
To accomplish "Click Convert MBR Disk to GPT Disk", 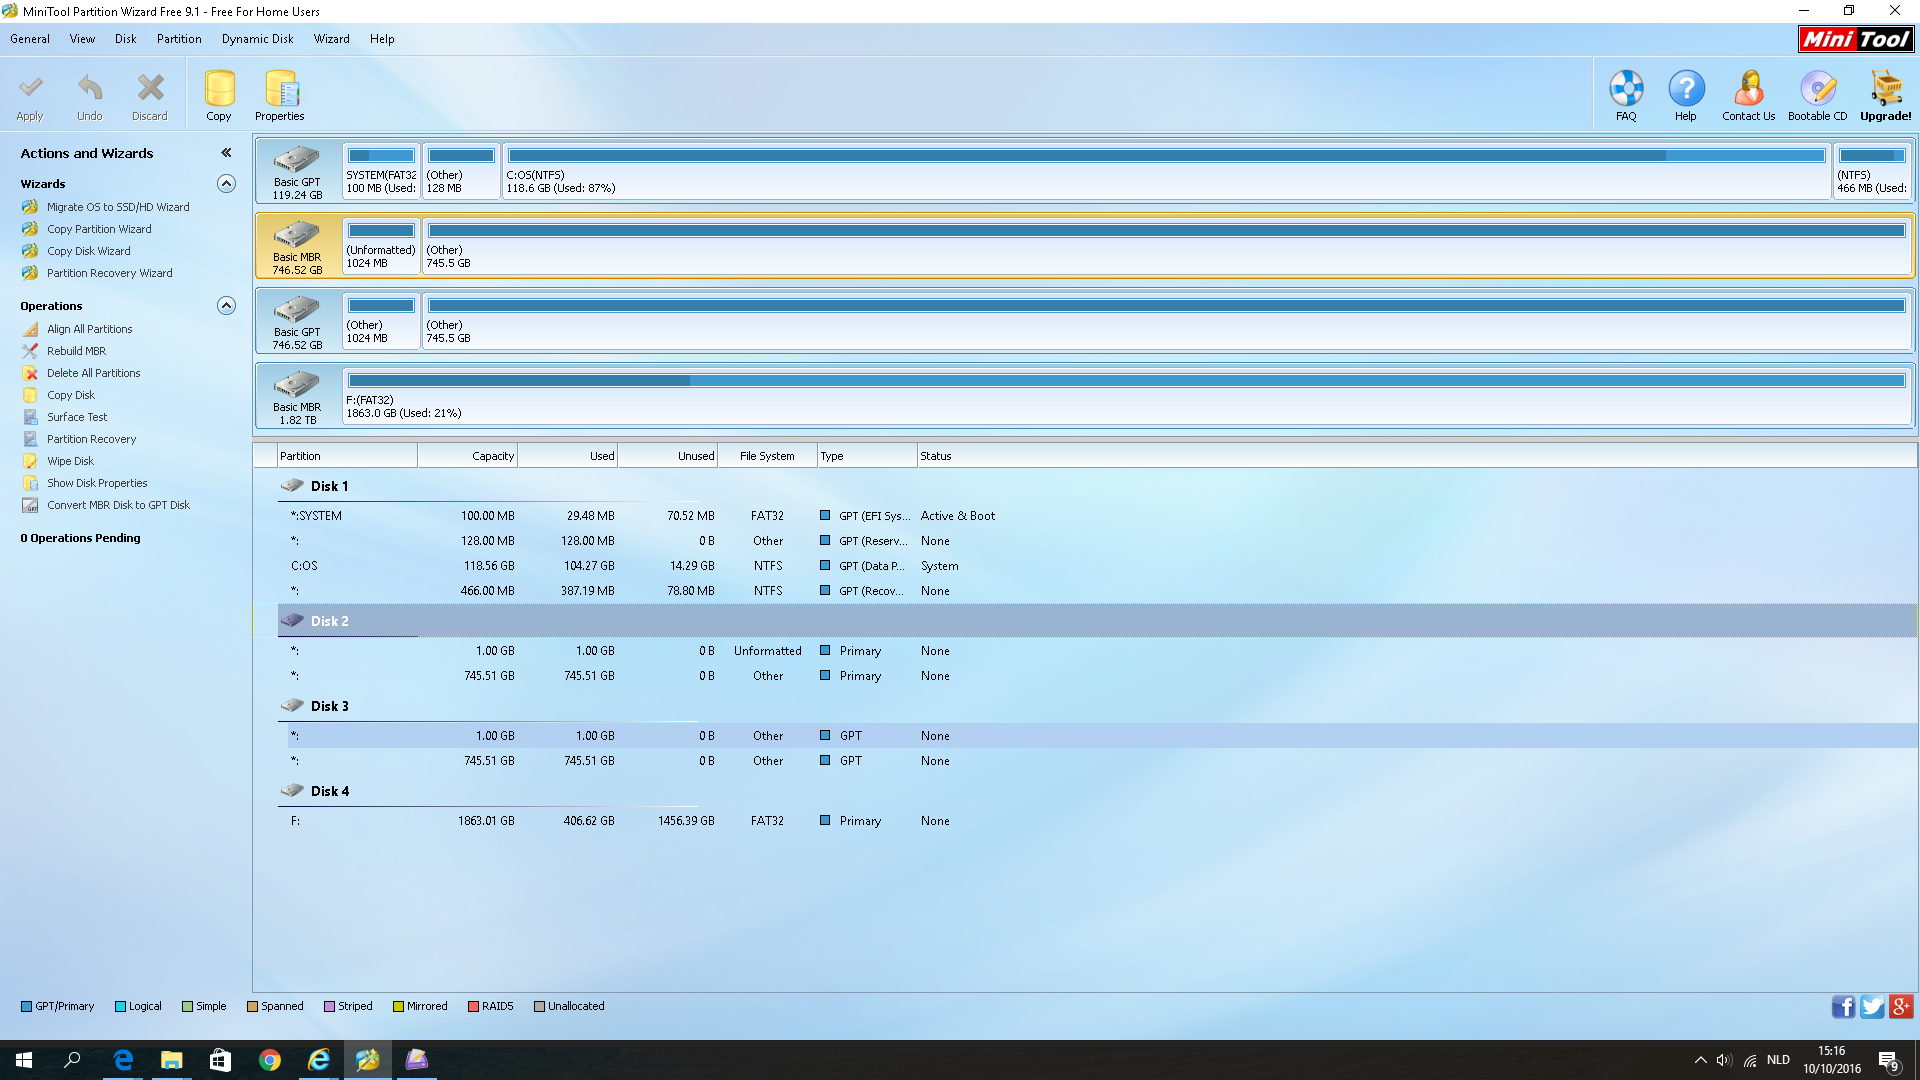I will [117, 505].
